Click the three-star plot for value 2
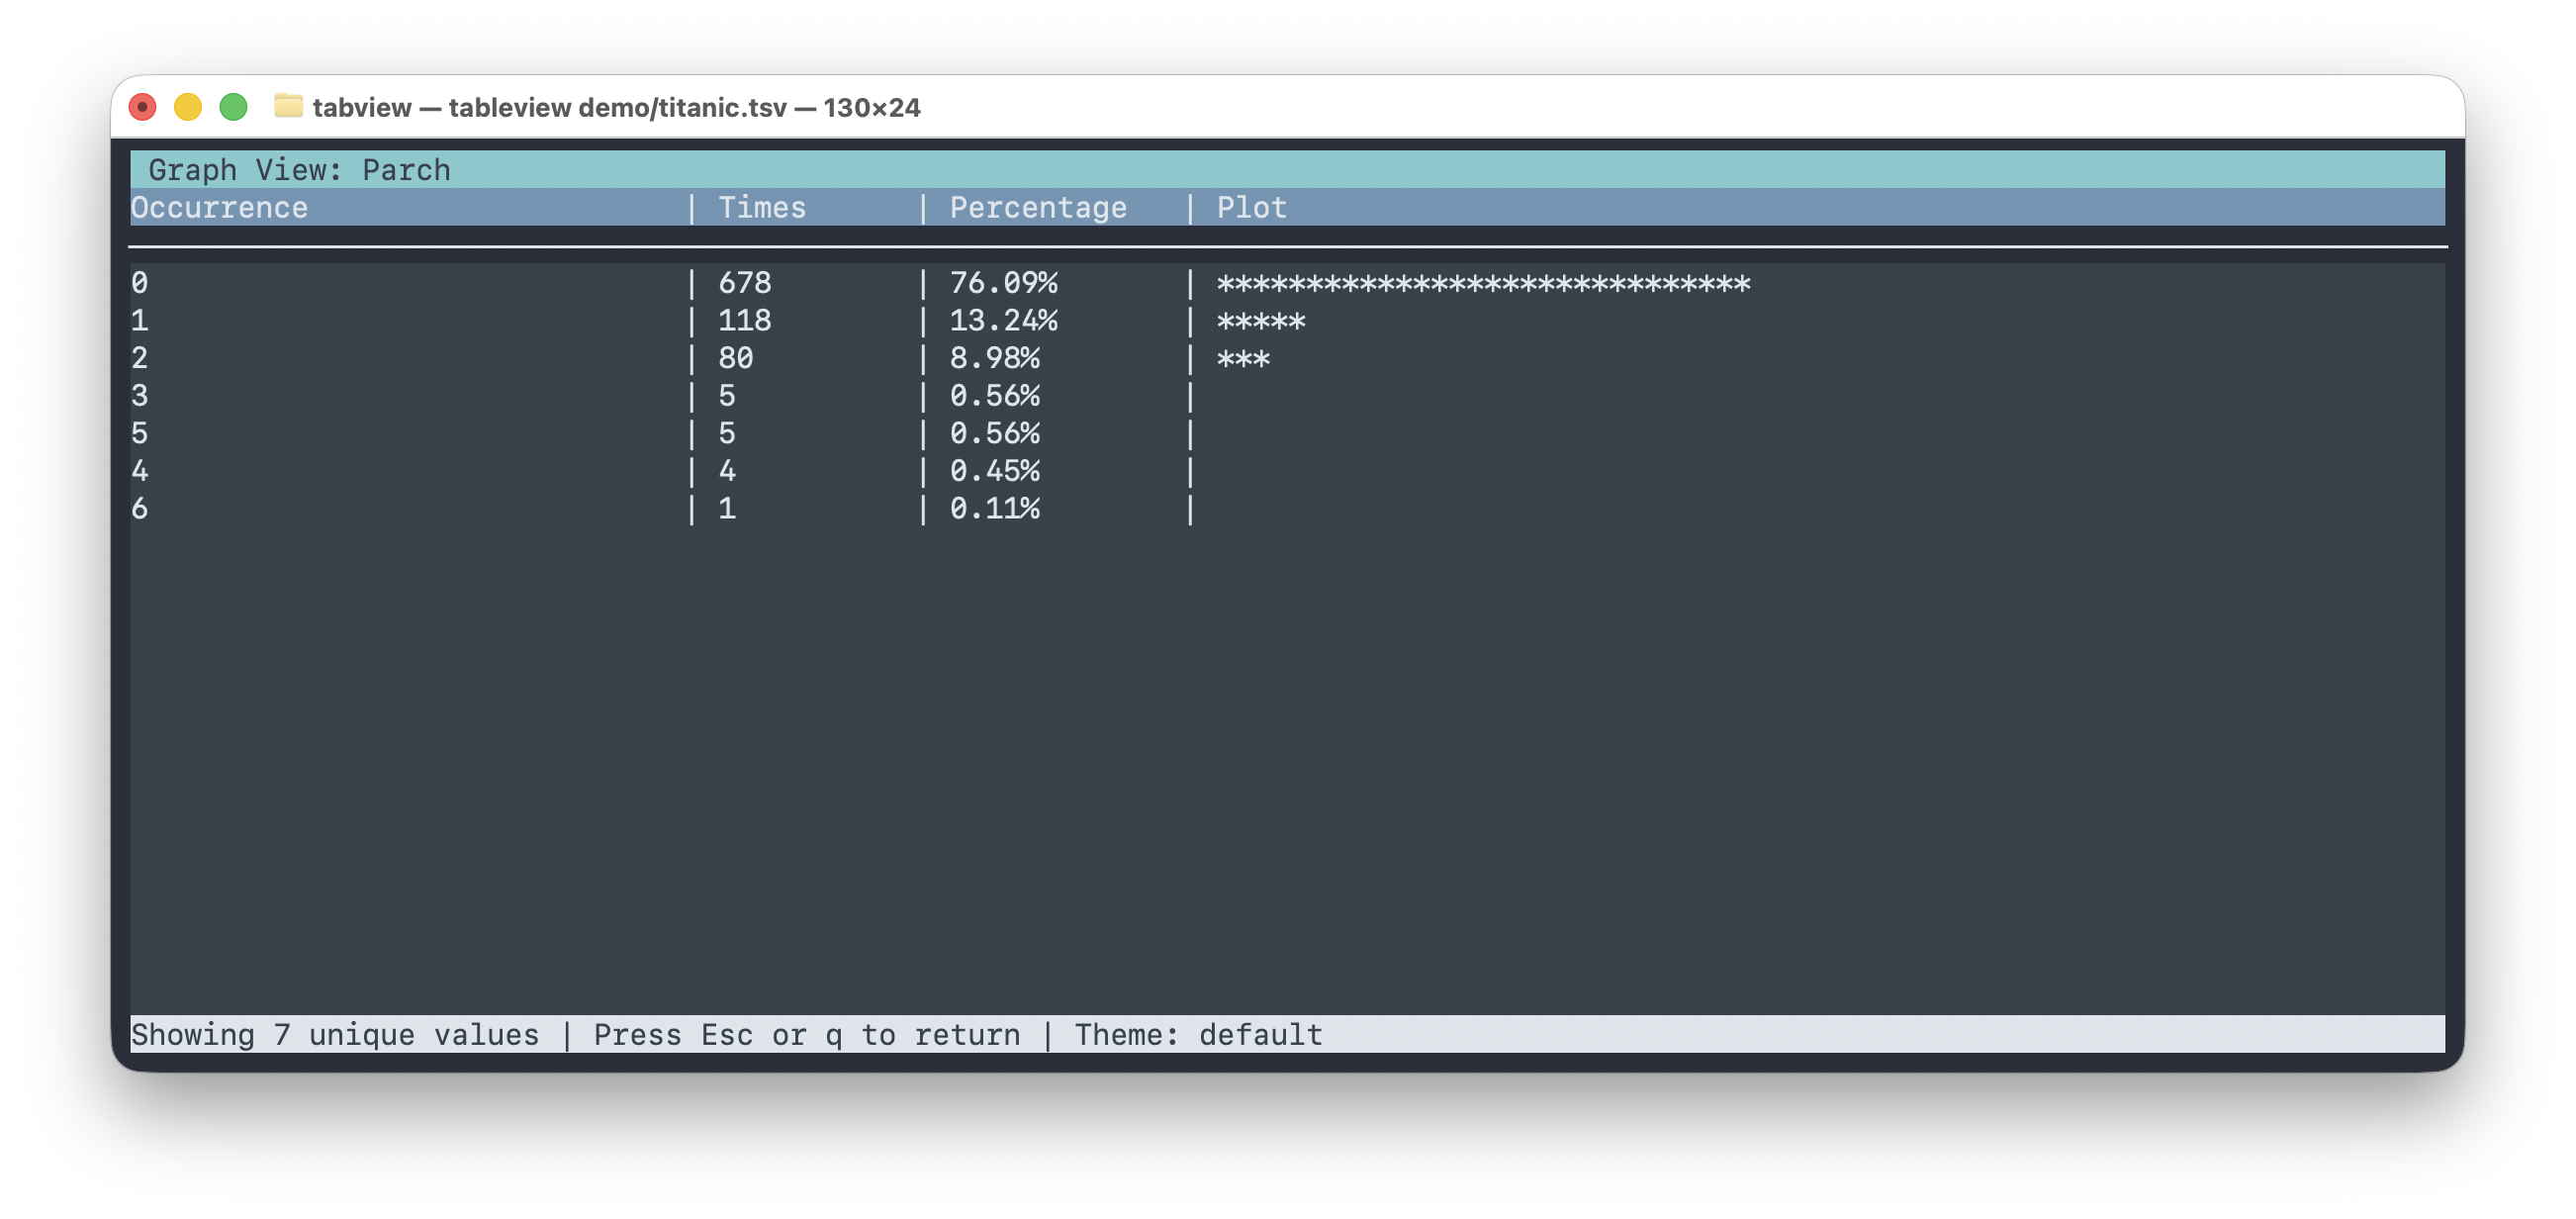This screenshot has width=2576, height=1219. coord(1243,358)
